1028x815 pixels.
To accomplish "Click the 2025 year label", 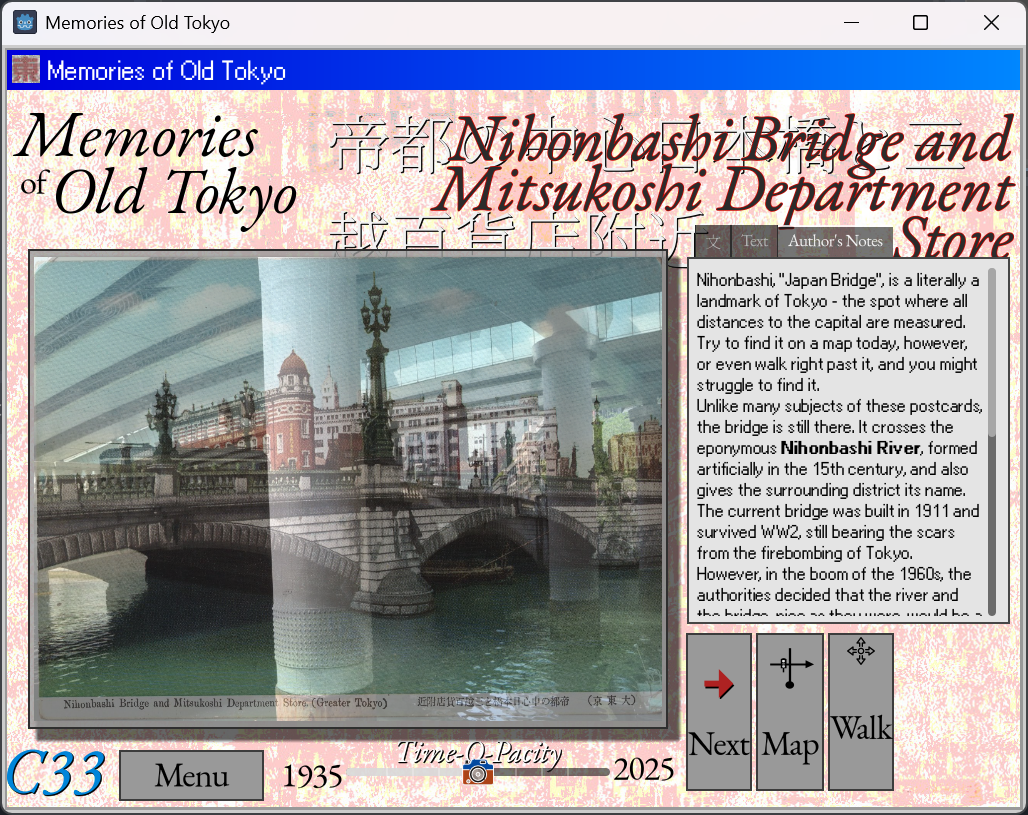I will coord(643,769).
